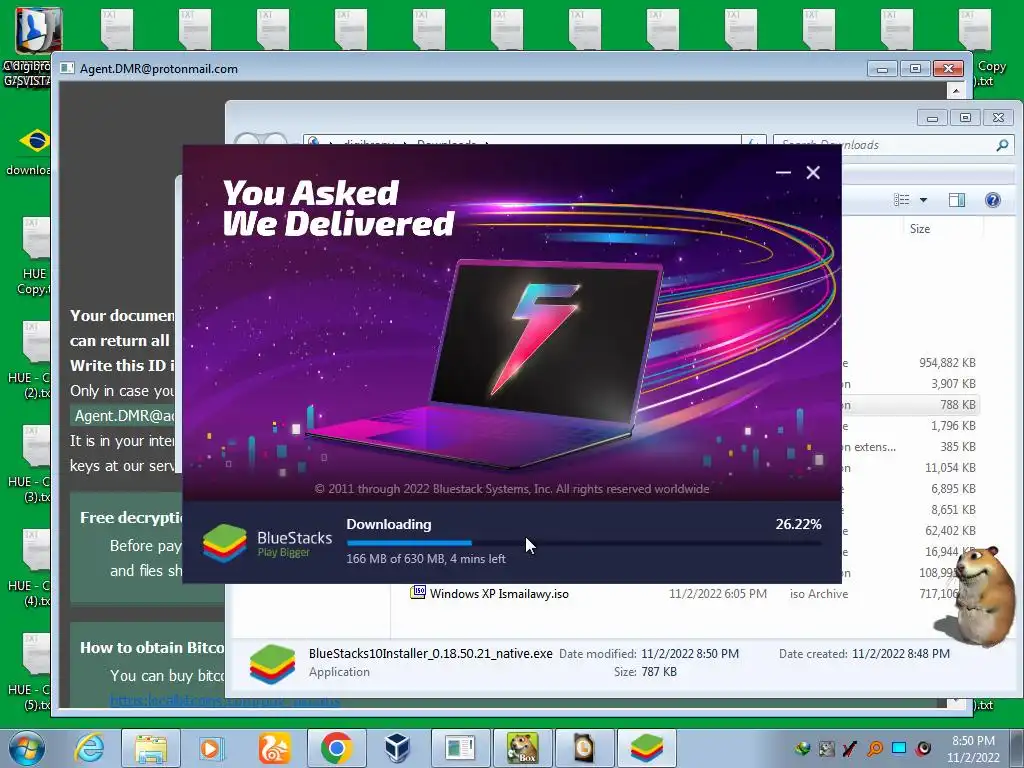Close the BlueStacks installer dialog
1024x768 pixels.
[x=813, y=172]
